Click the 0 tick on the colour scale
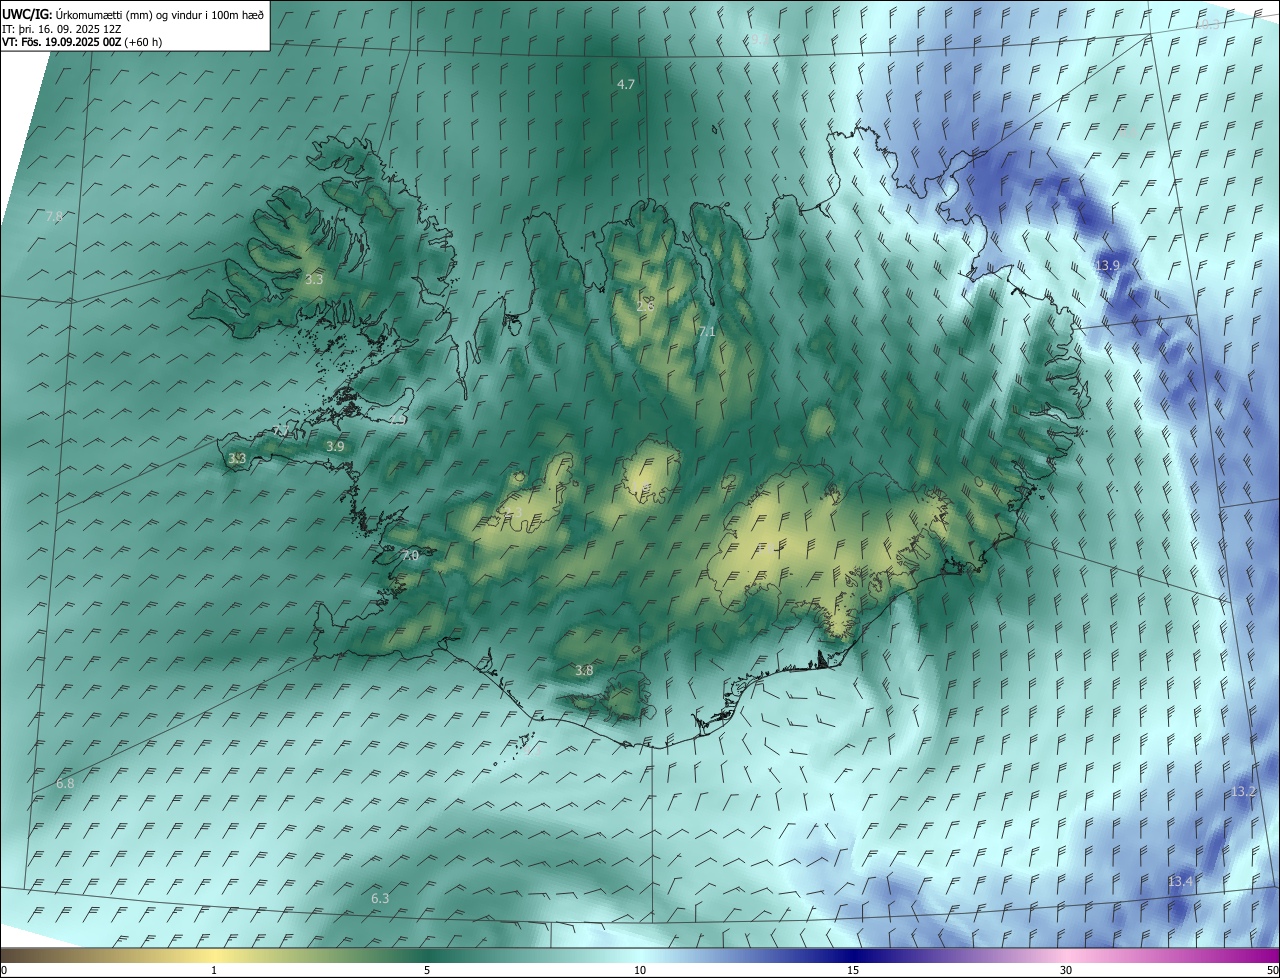1280x978 pixels. click(4, 970)
